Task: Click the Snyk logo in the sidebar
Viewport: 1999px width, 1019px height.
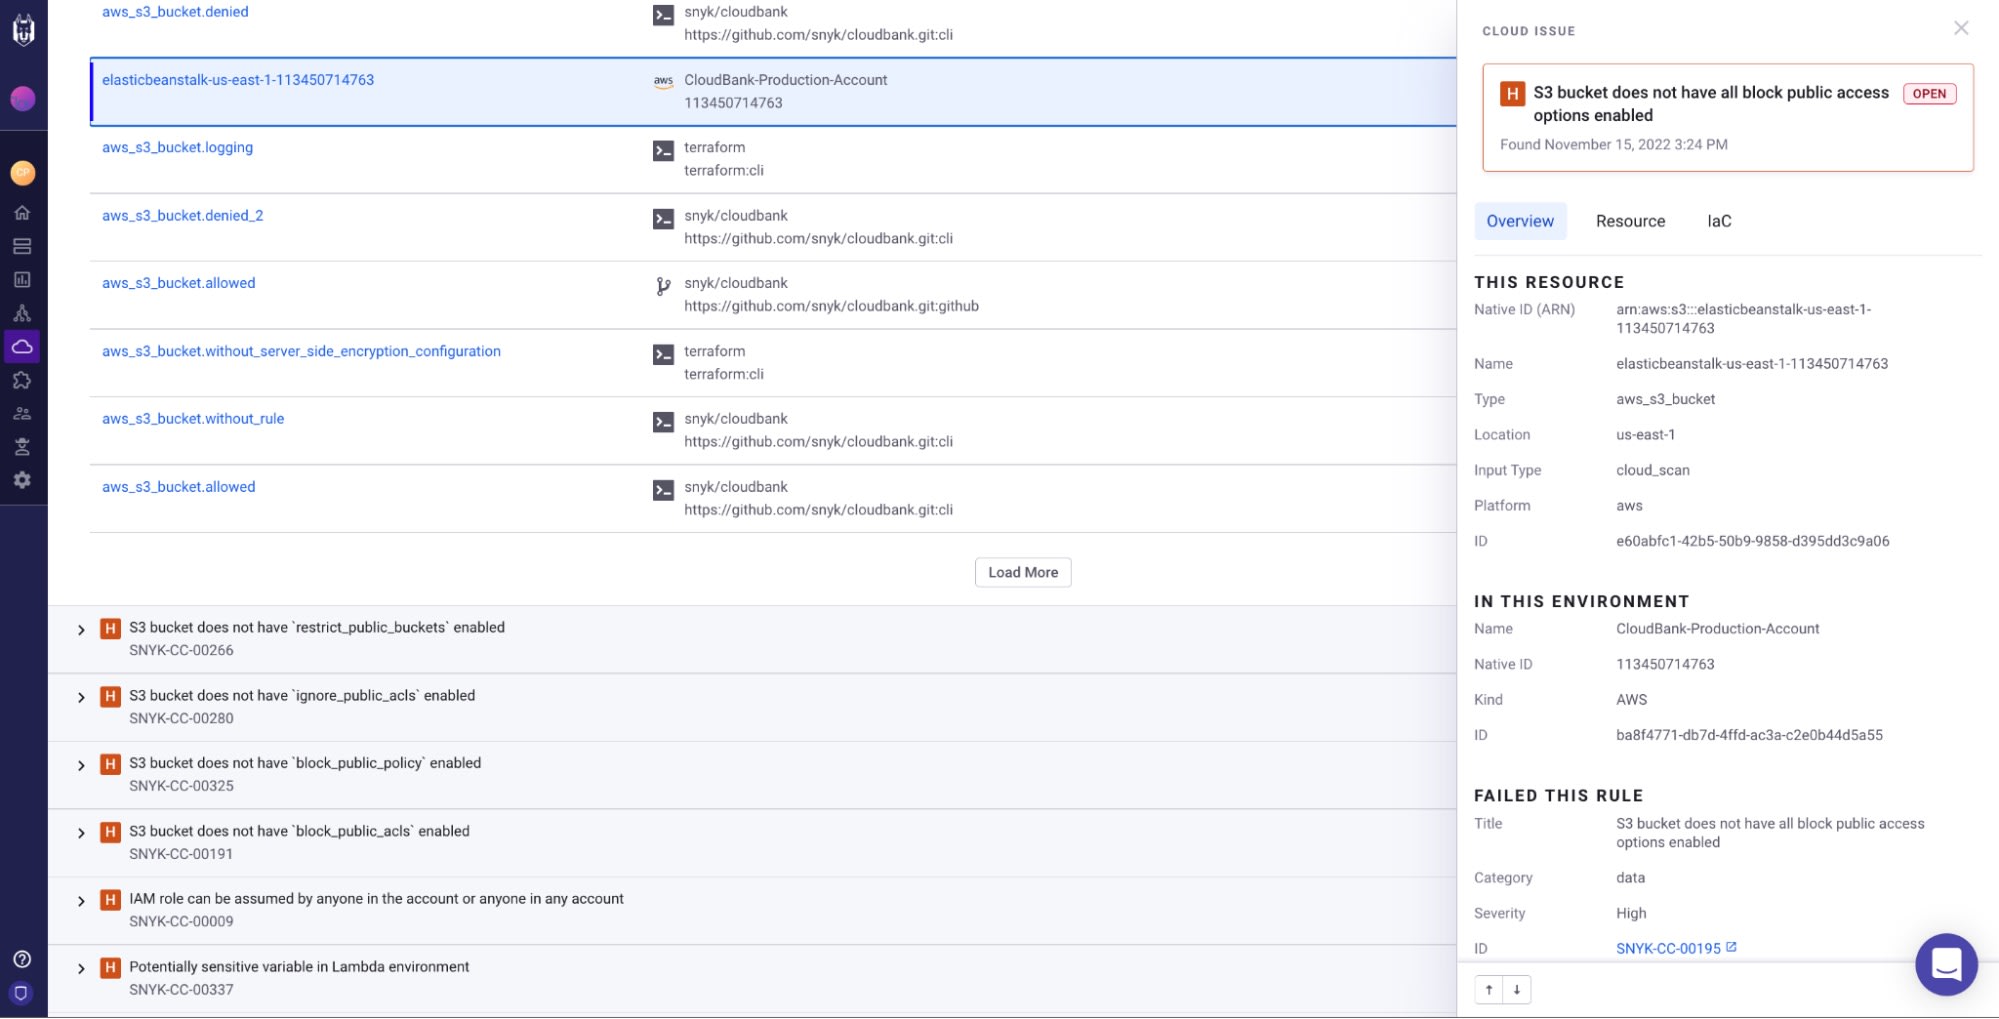Action: [23, 30]
